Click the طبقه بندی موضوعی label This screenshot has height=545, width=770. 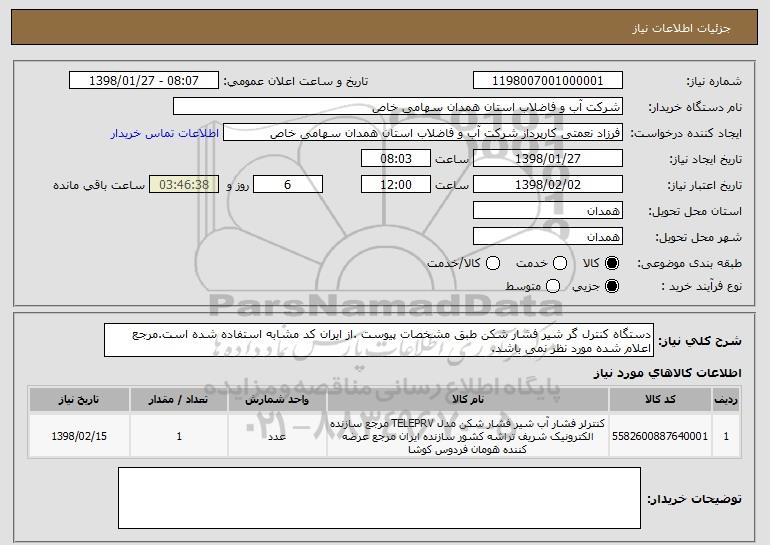click(x=689, y=264)
